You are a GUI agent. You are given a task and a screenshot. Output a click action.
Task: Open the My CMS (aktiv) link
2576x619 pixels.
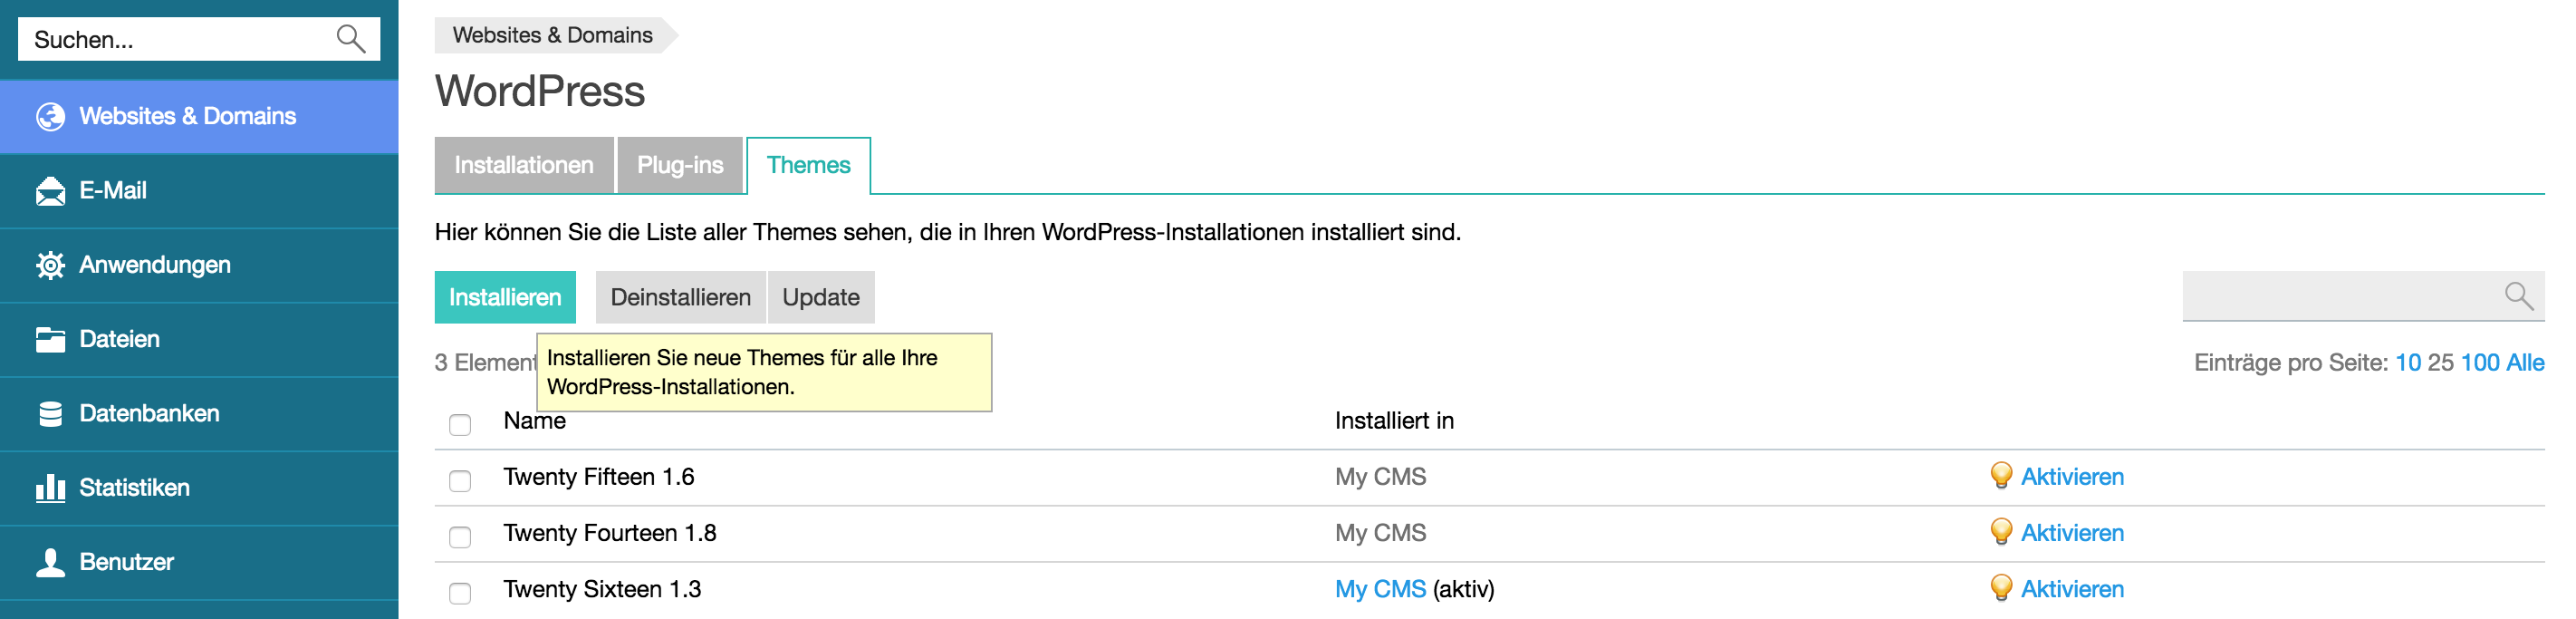(x=1380, y=589)
